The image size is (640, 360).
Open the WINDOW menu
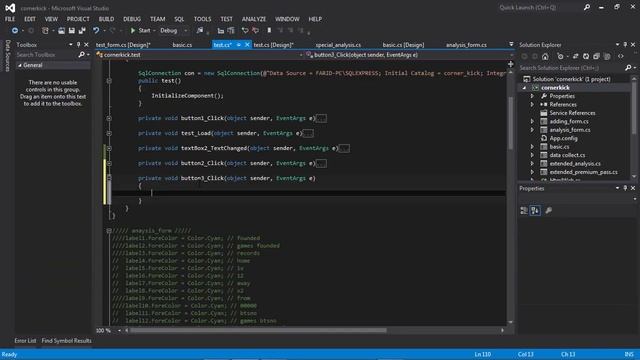287,19
